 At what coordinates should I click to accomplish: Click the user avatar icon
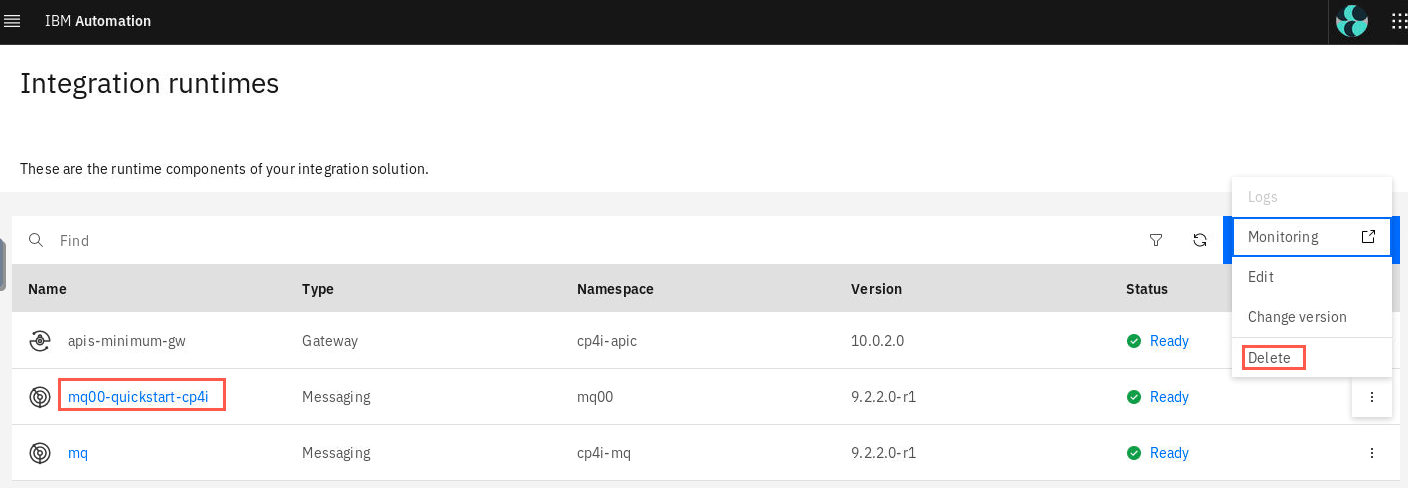point(1352,21)
